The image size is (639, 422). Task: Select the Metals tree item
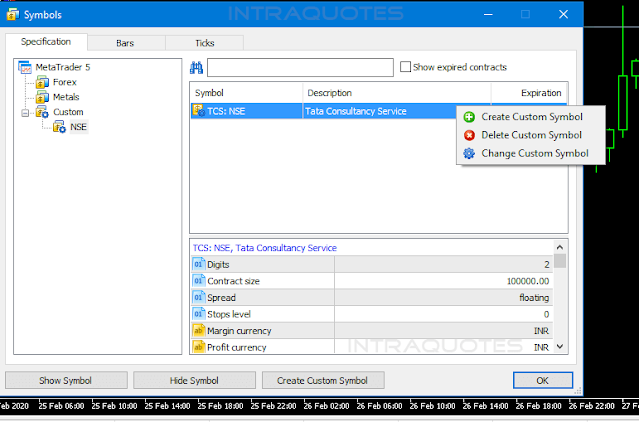point(66,97)
